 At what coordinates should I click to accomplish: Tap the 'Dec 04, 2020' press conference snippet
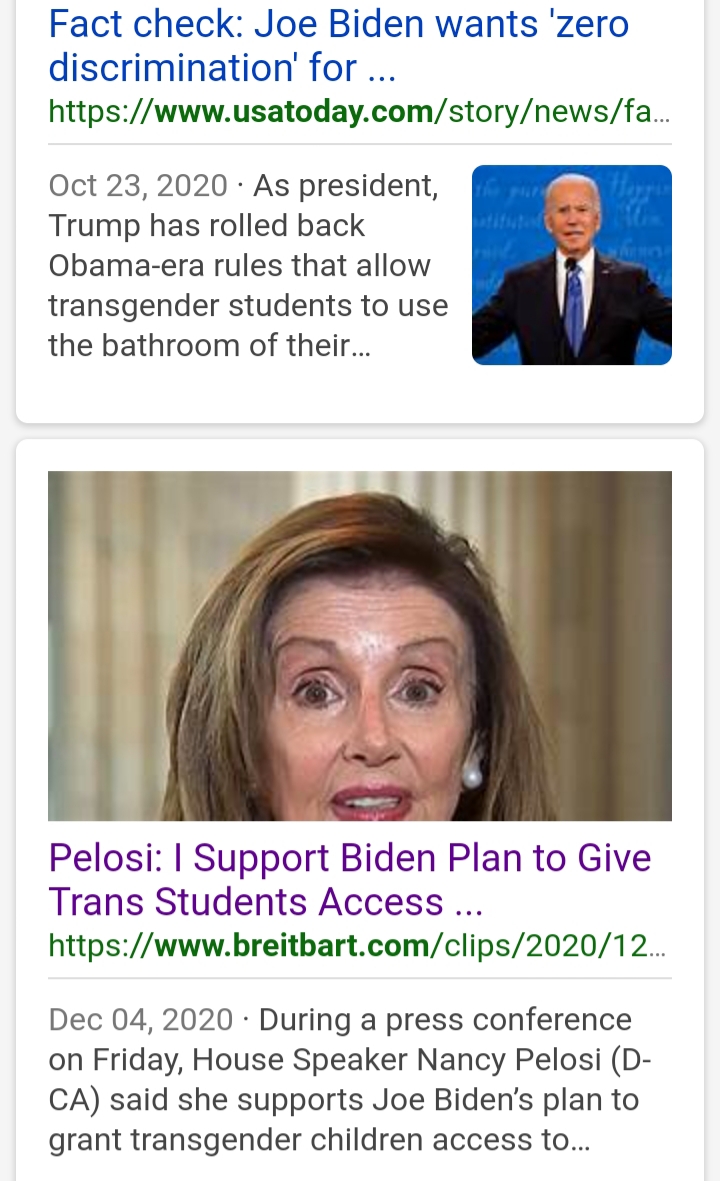(350, 1079)
